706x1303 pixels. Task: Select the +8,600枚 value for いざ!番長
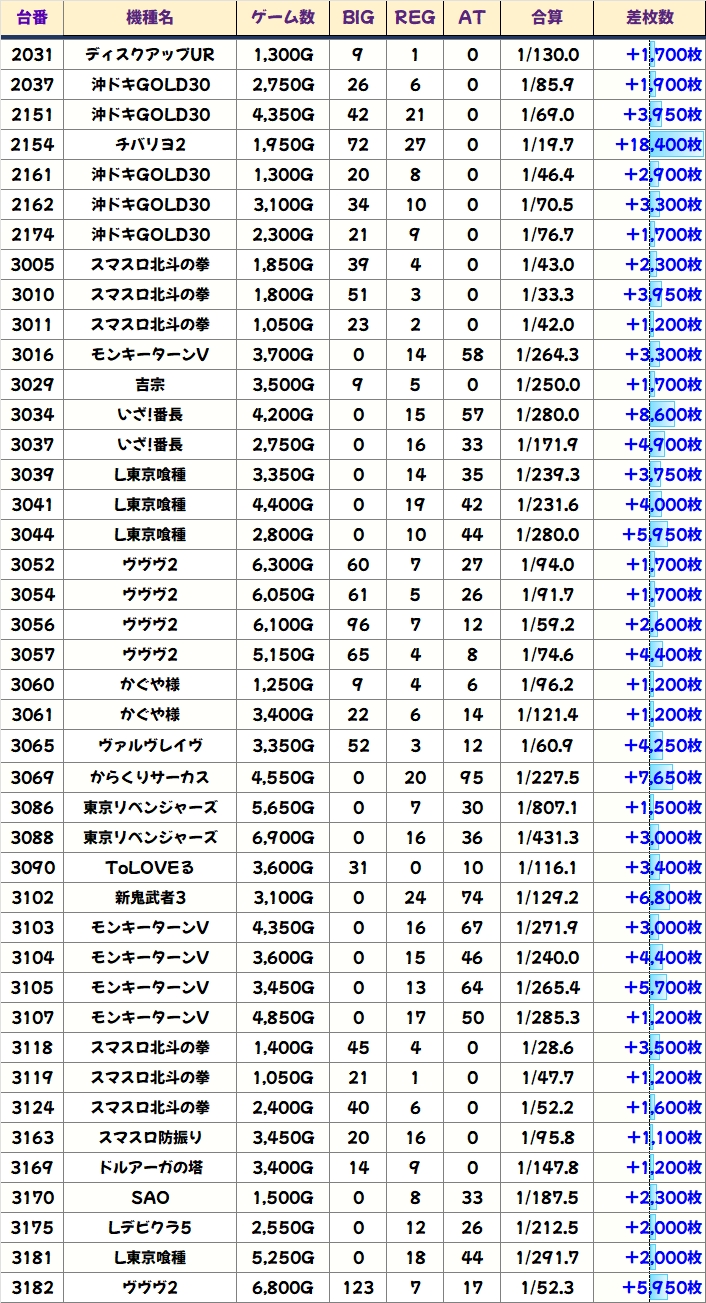(663, 415)
